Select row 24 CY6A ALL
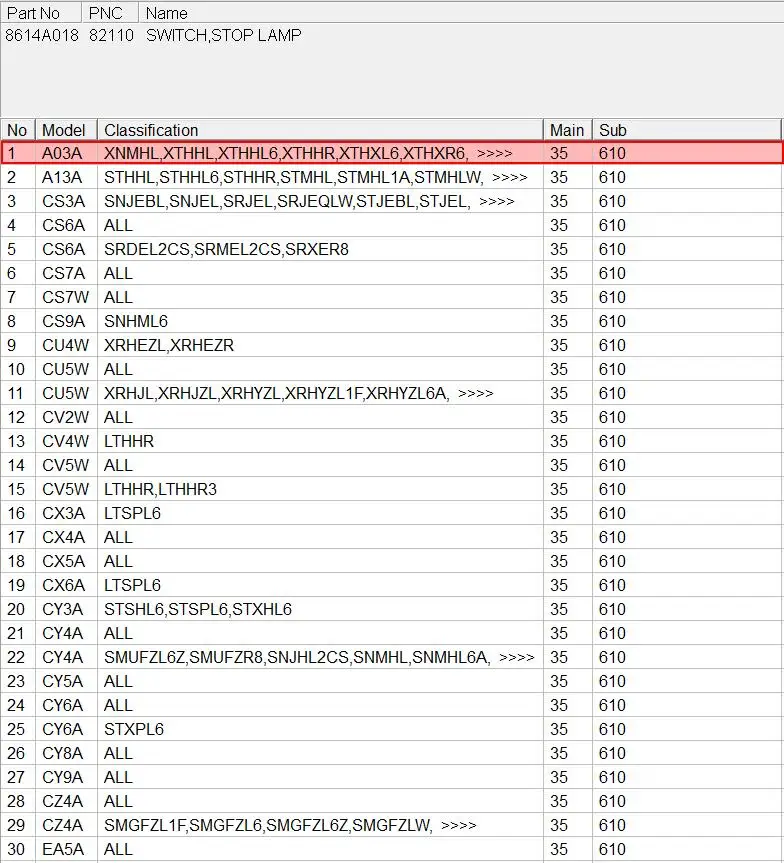784x863 pixels. tap(391, 706)
